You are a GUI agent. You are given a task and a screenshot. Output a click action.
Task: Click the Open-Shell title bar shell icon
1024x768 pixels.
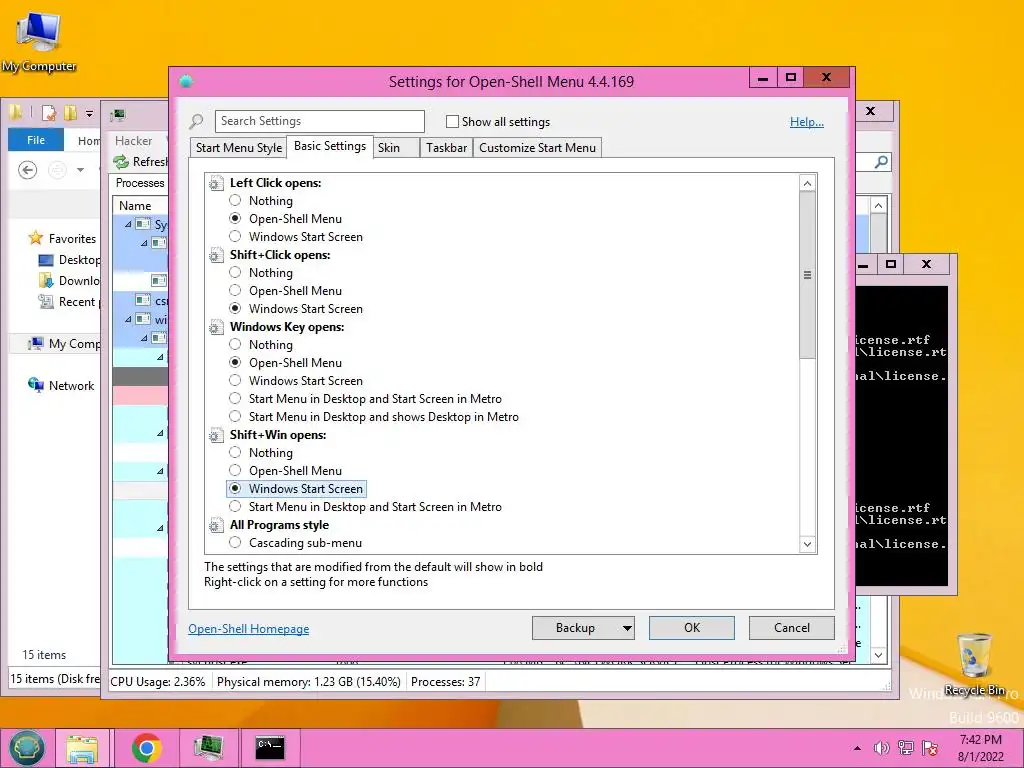[186, 82]
